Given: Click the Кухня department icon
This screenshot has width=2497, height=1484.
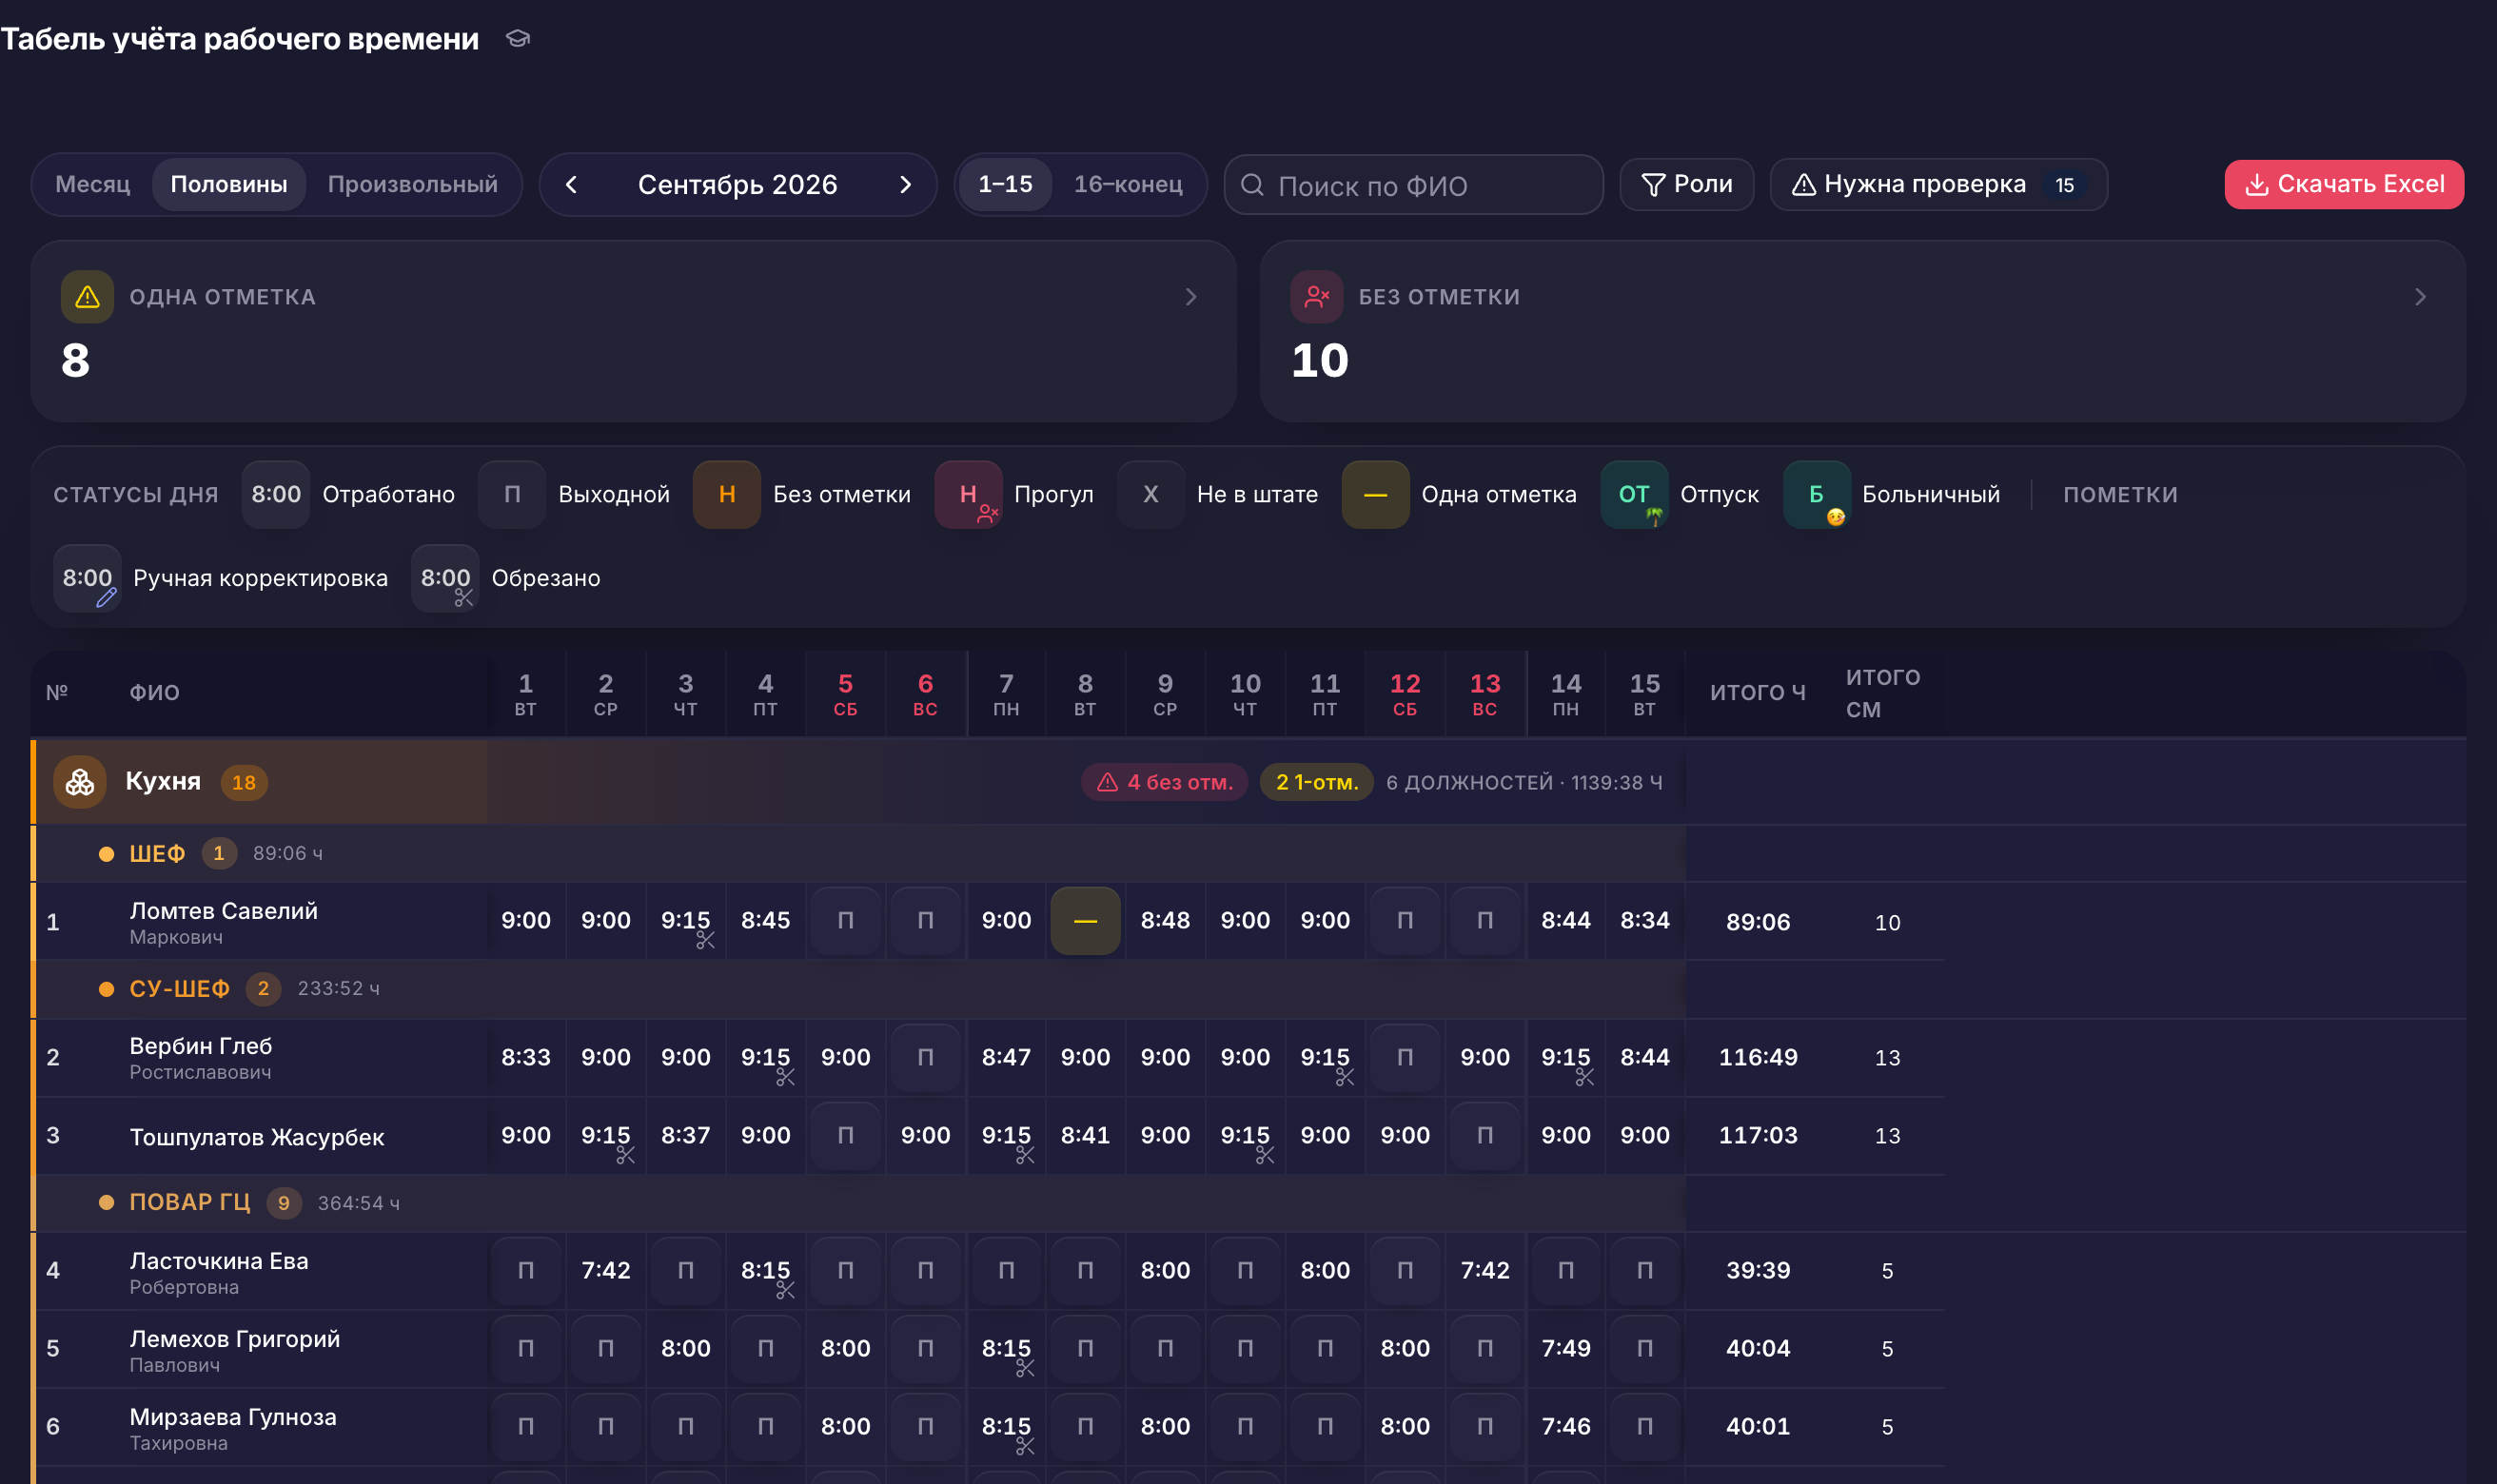Looking at the screenshot, I should [x=80, y=782].
